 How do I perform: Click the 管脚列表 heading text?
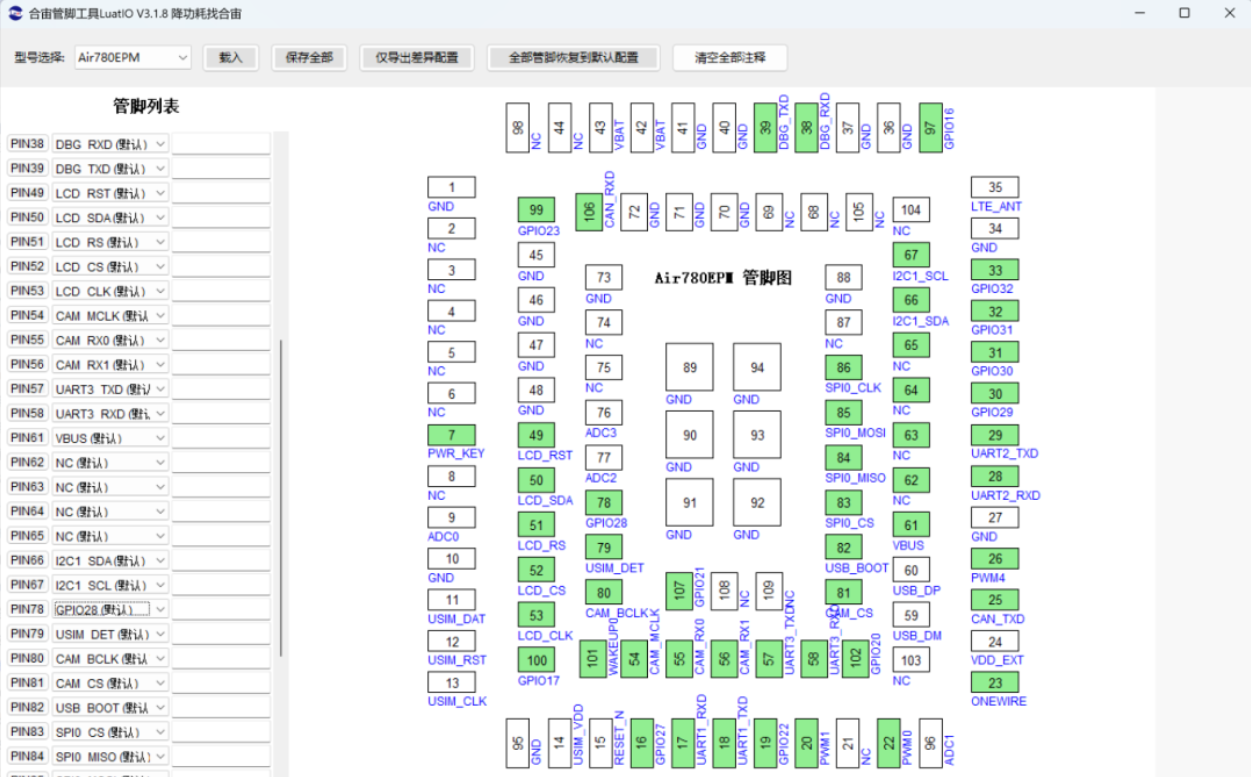146,107
